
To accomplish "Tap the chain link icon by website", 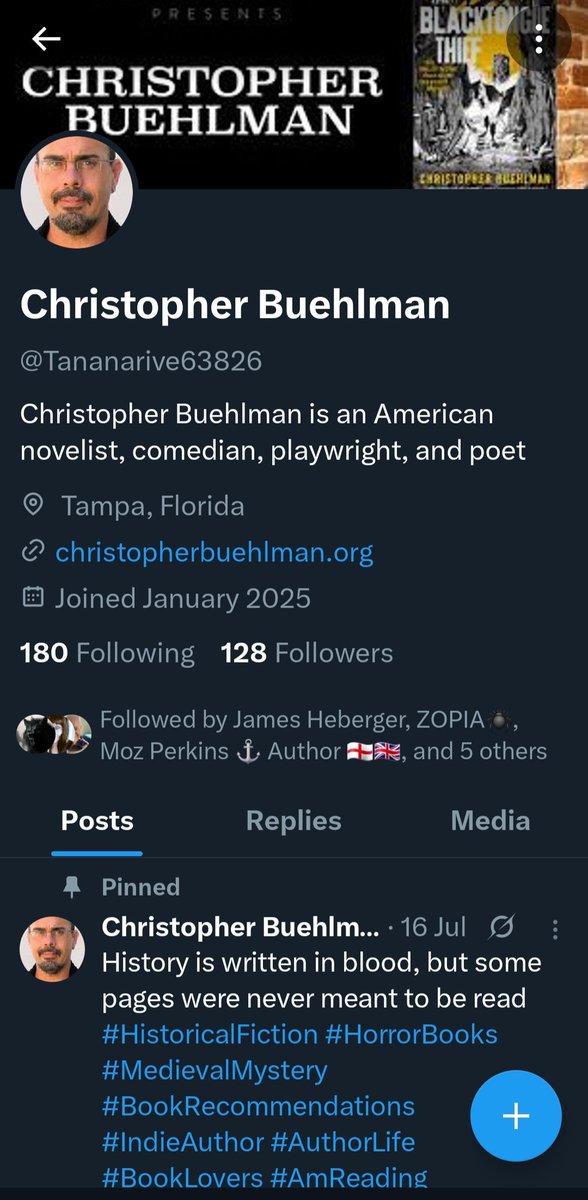I will click(33, 552).
